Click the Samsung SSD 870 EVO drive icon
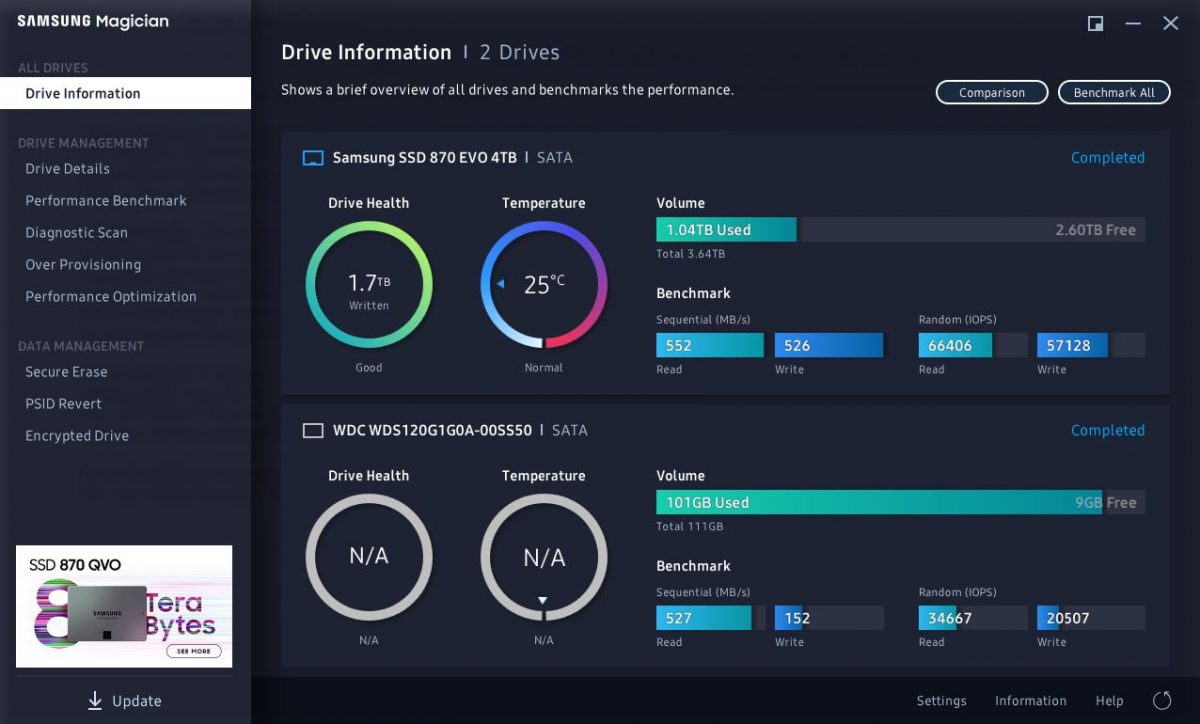 point(313,158)
